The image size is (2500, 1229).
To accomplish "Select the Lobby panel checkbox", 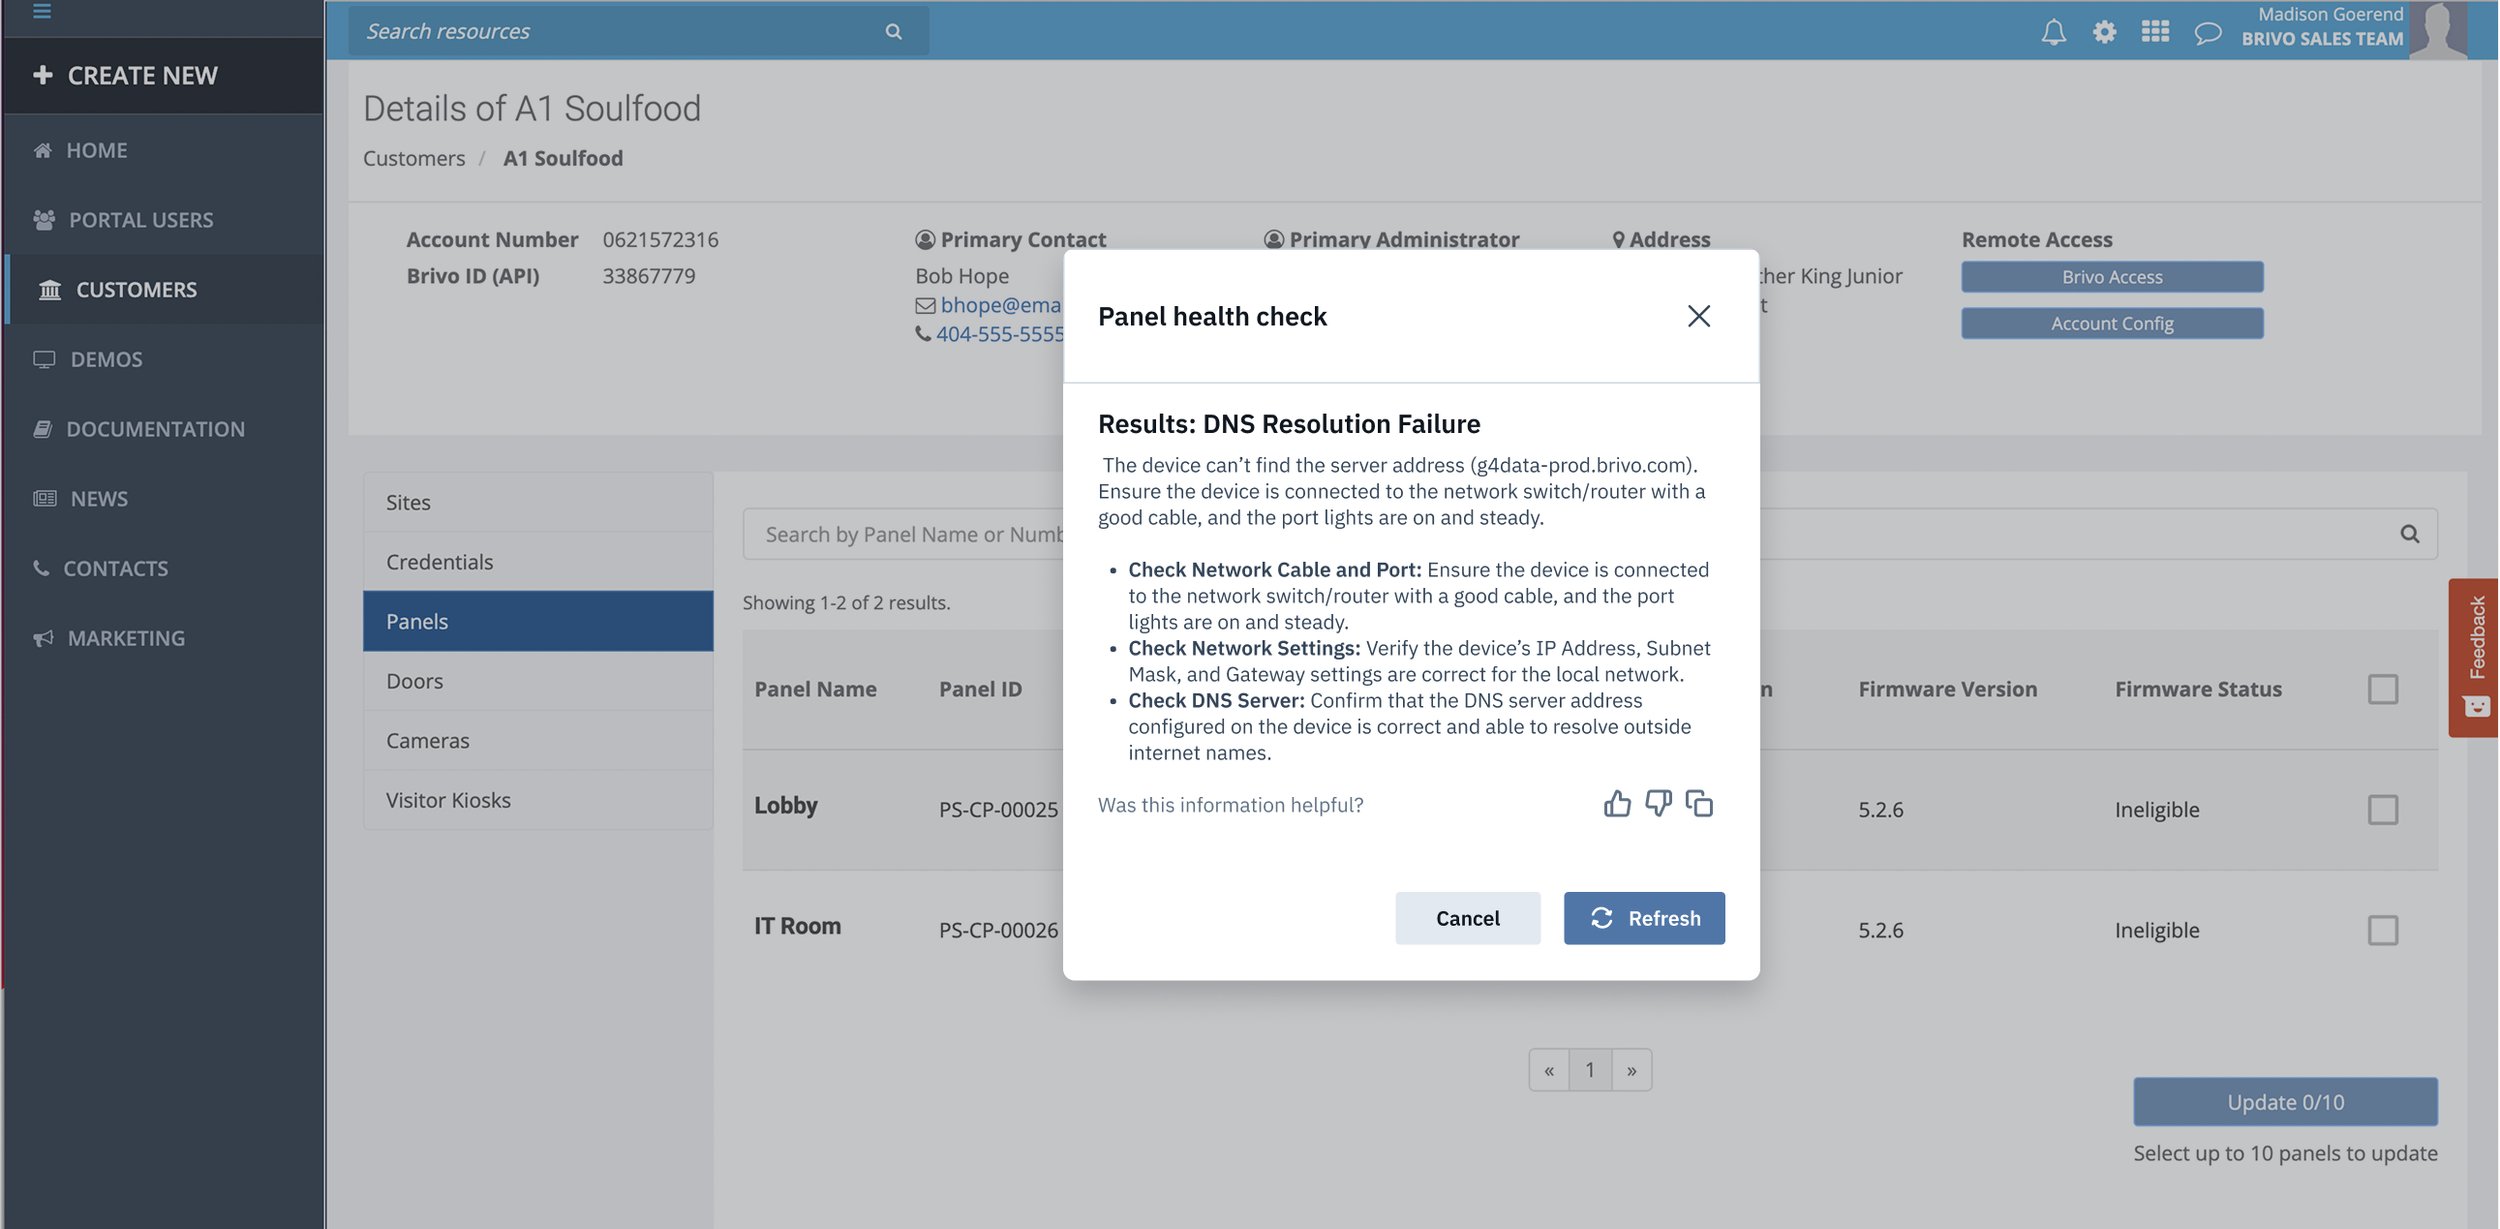I will click(x=2382, y=809).
